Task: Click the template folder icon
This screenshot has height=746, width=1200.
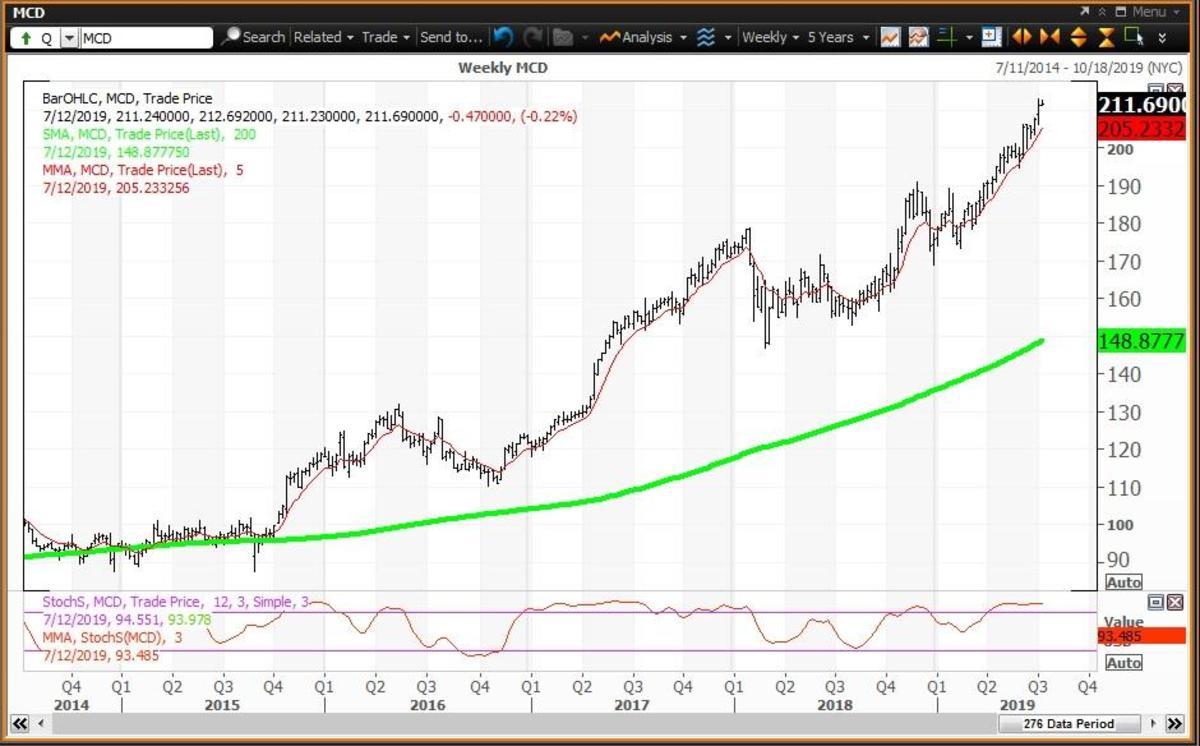Action: point(563,37)
